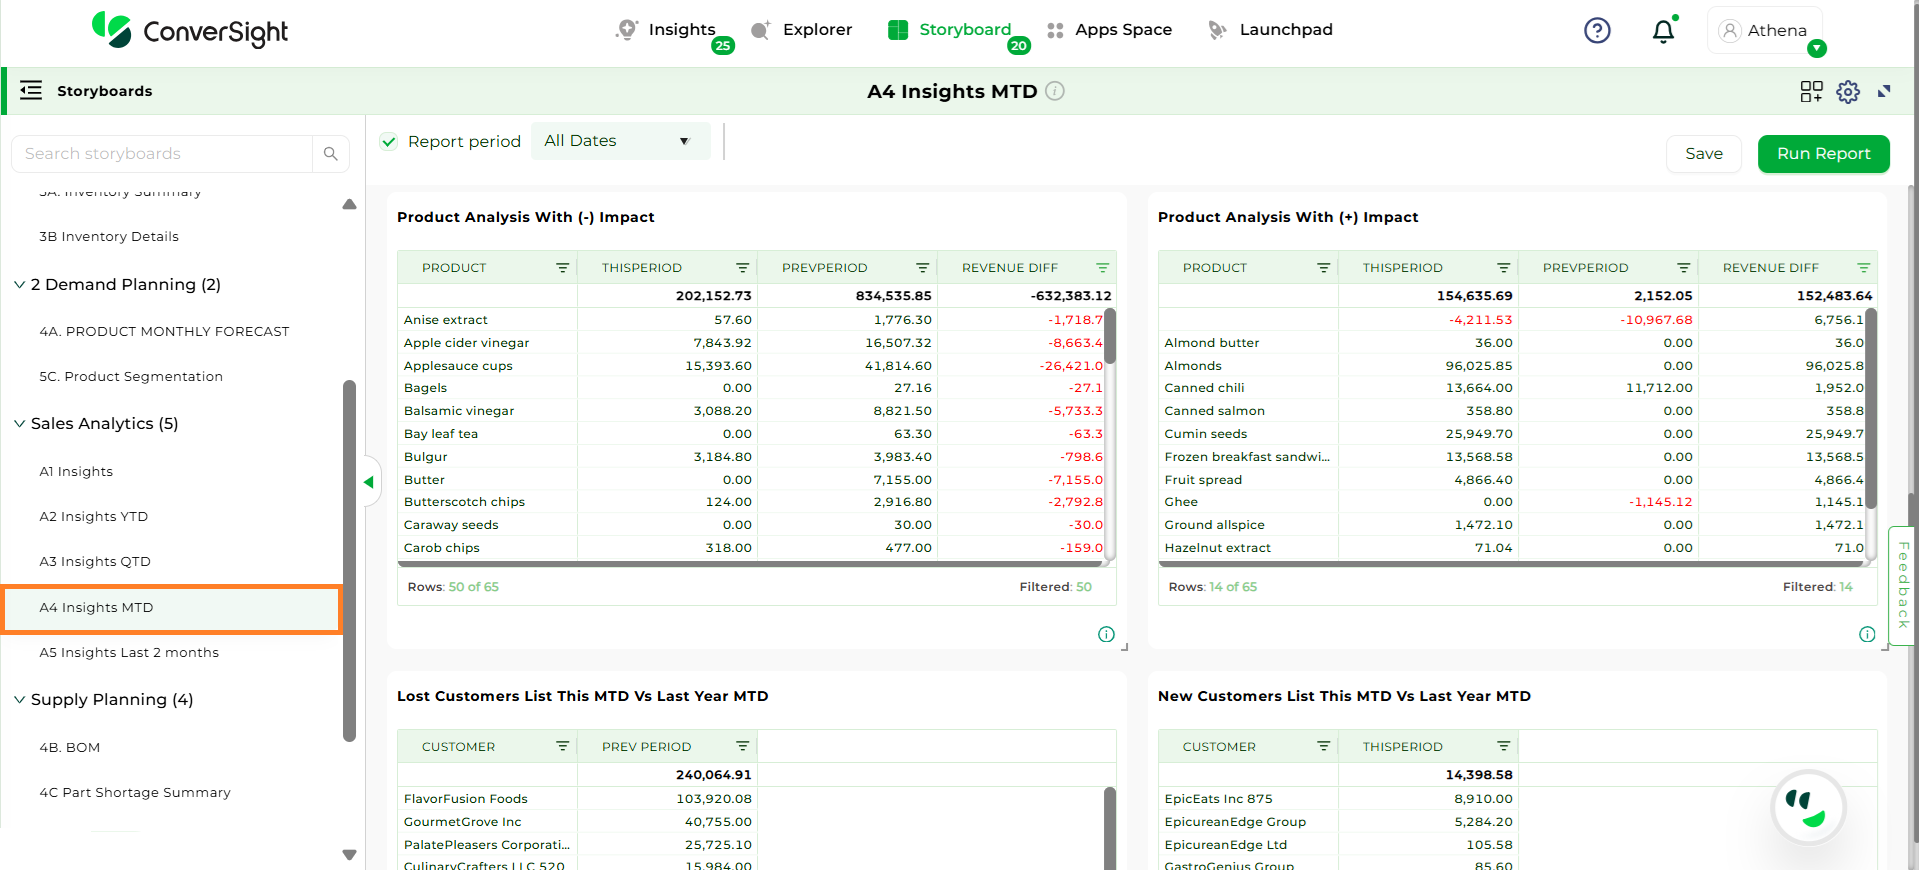
Task: Open A2 Insights YTD storyboard
Action: (x=94, y=517)
